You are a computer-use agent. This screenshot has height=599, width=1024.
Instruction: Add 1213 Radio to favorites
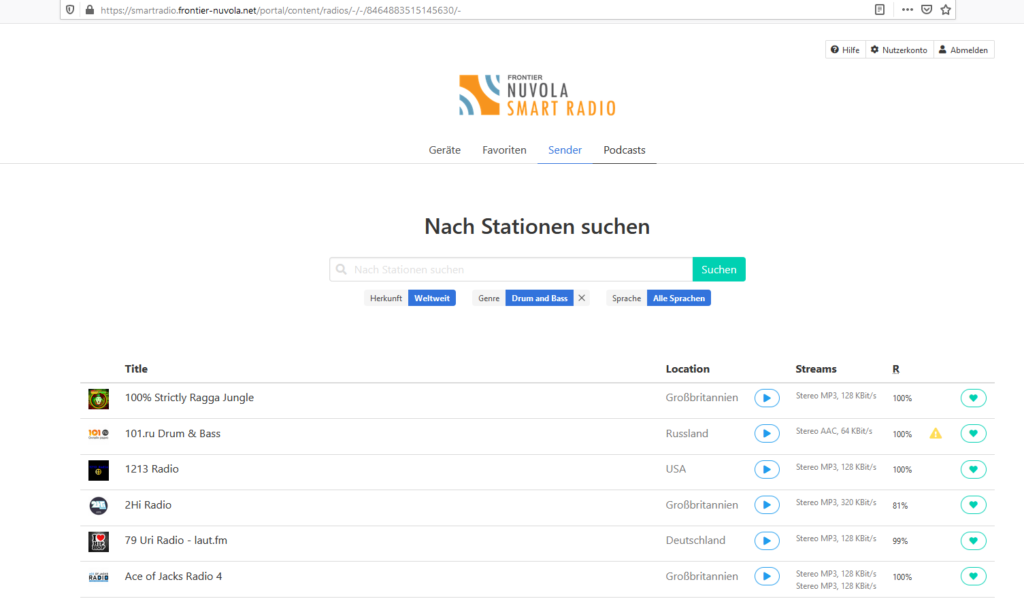[x=973, y=469]
